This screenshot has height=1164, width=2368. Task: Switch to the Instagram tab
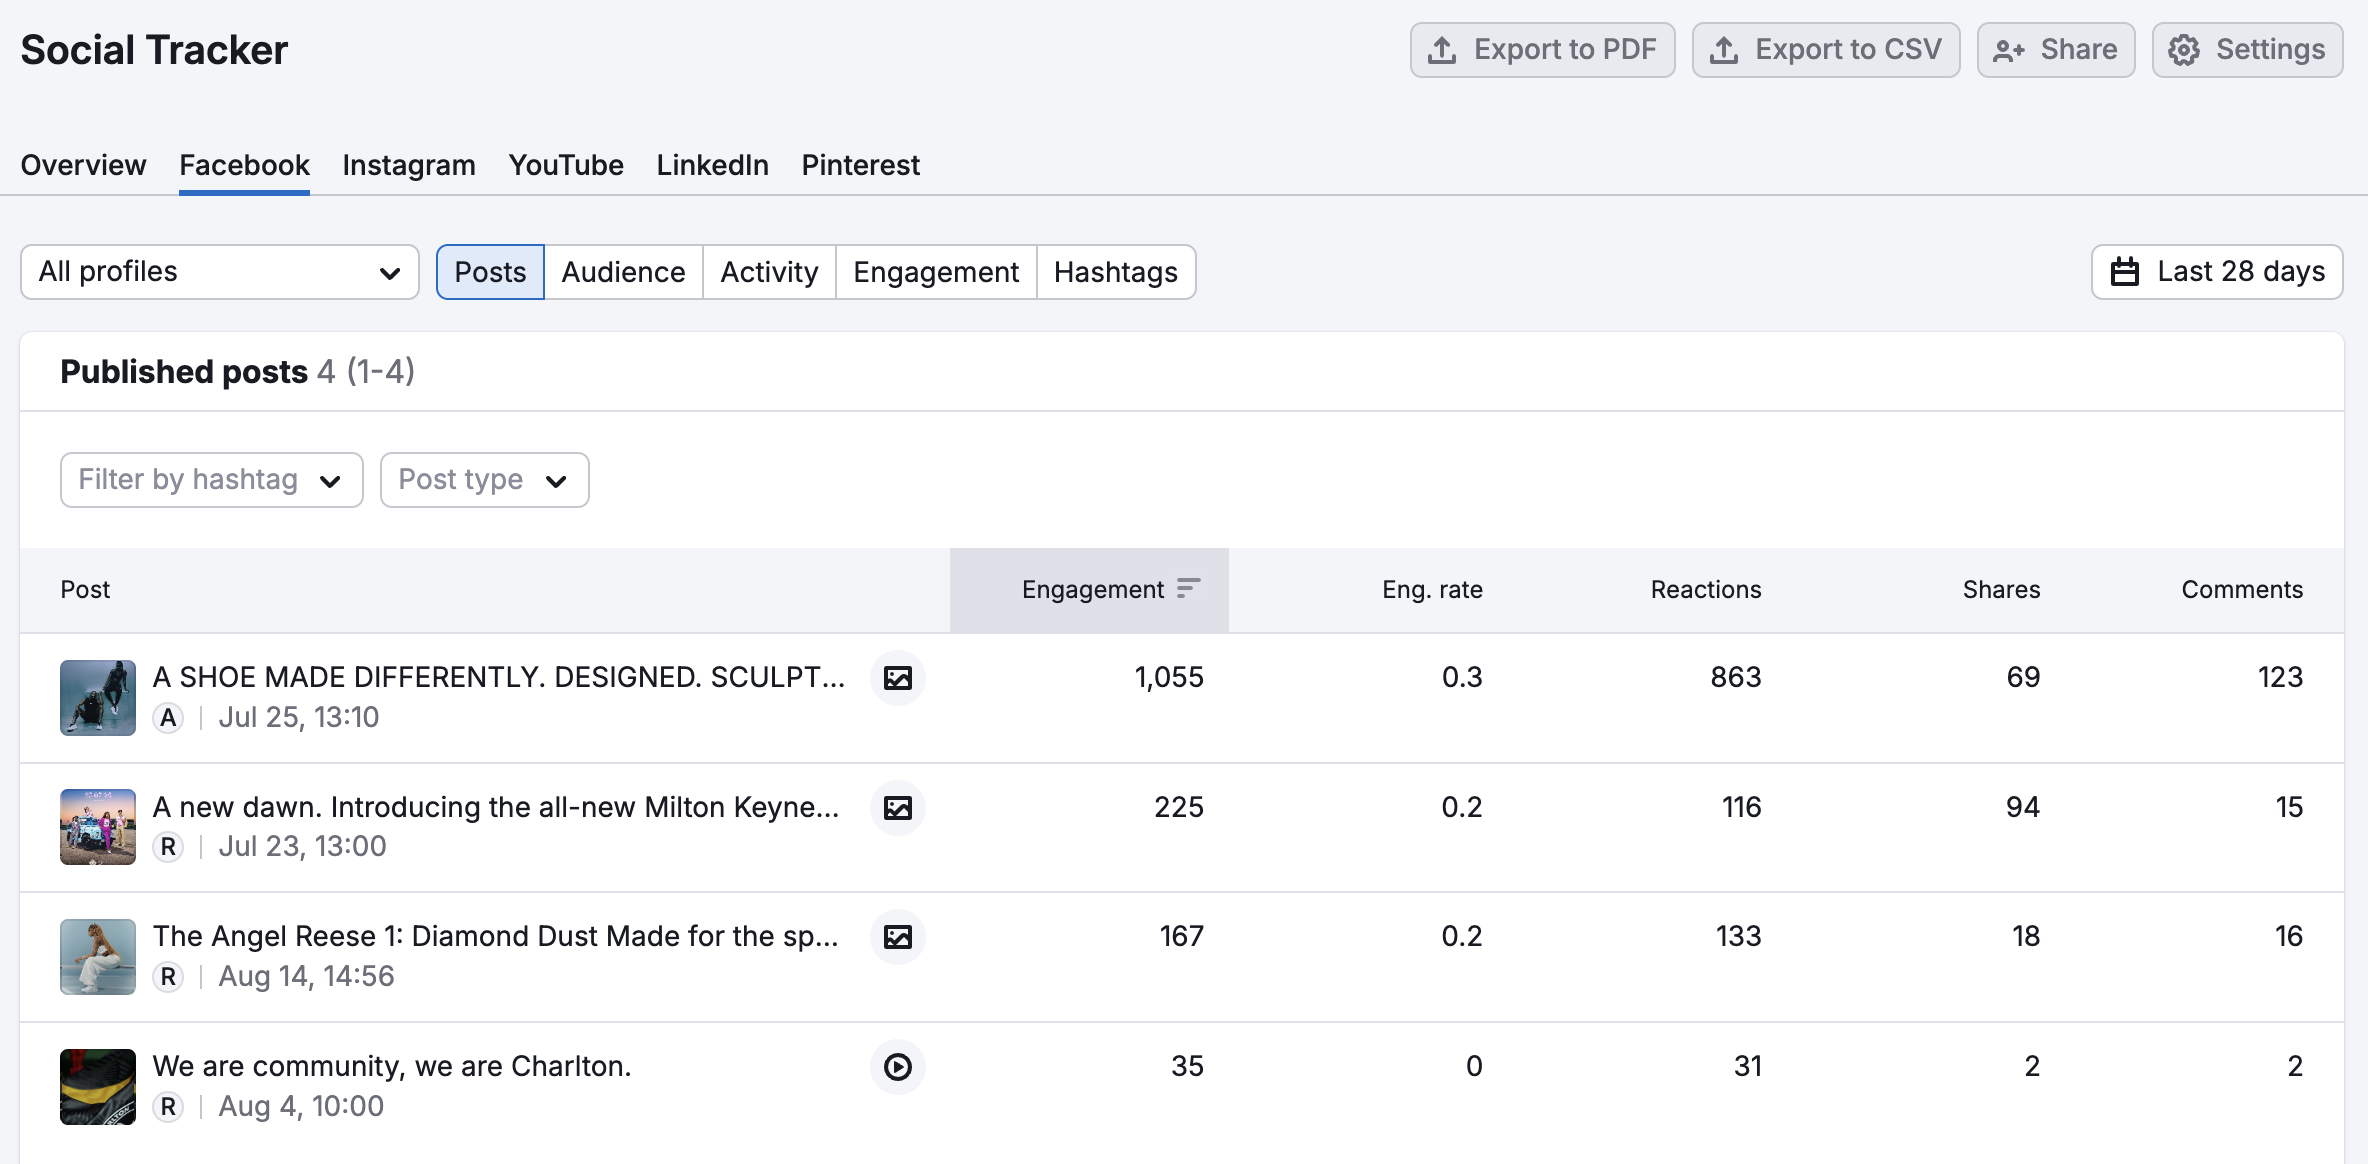(x=408, y=165)
